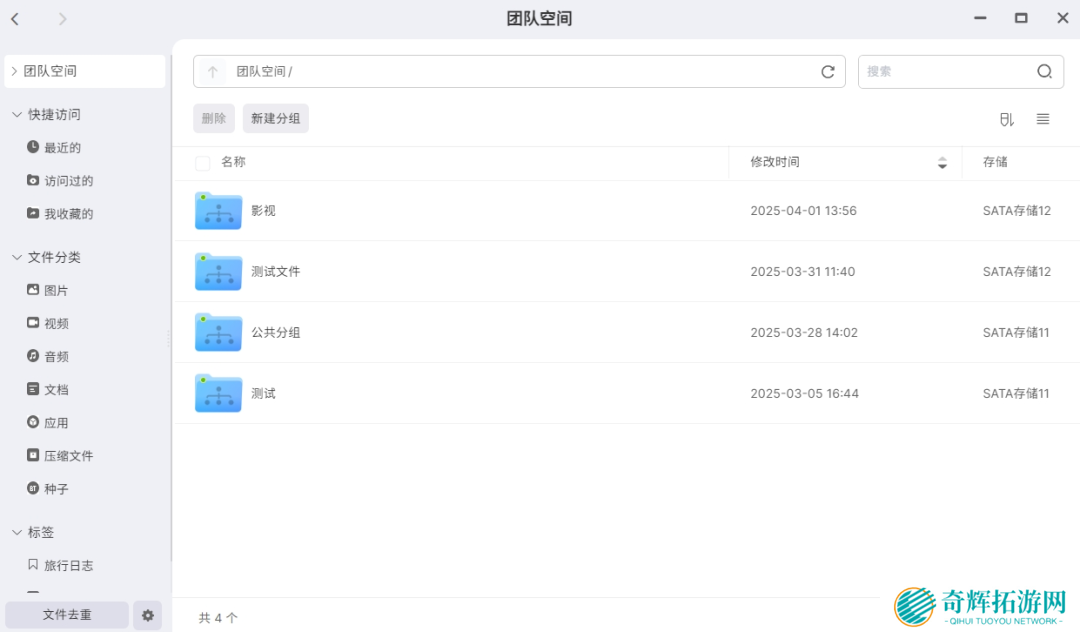
Task: Collapse the 快捷访问 section
Action: (17, 115)
